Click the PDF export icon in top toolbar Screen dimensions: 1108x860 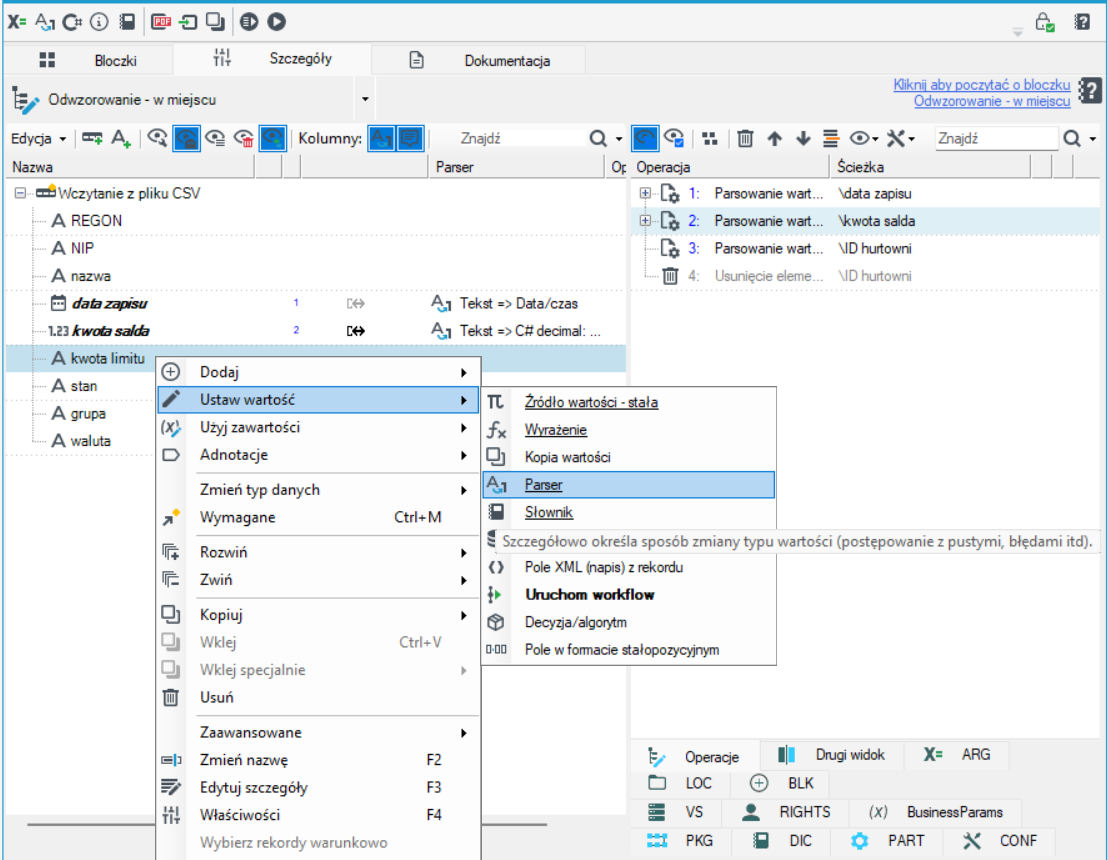161,22
